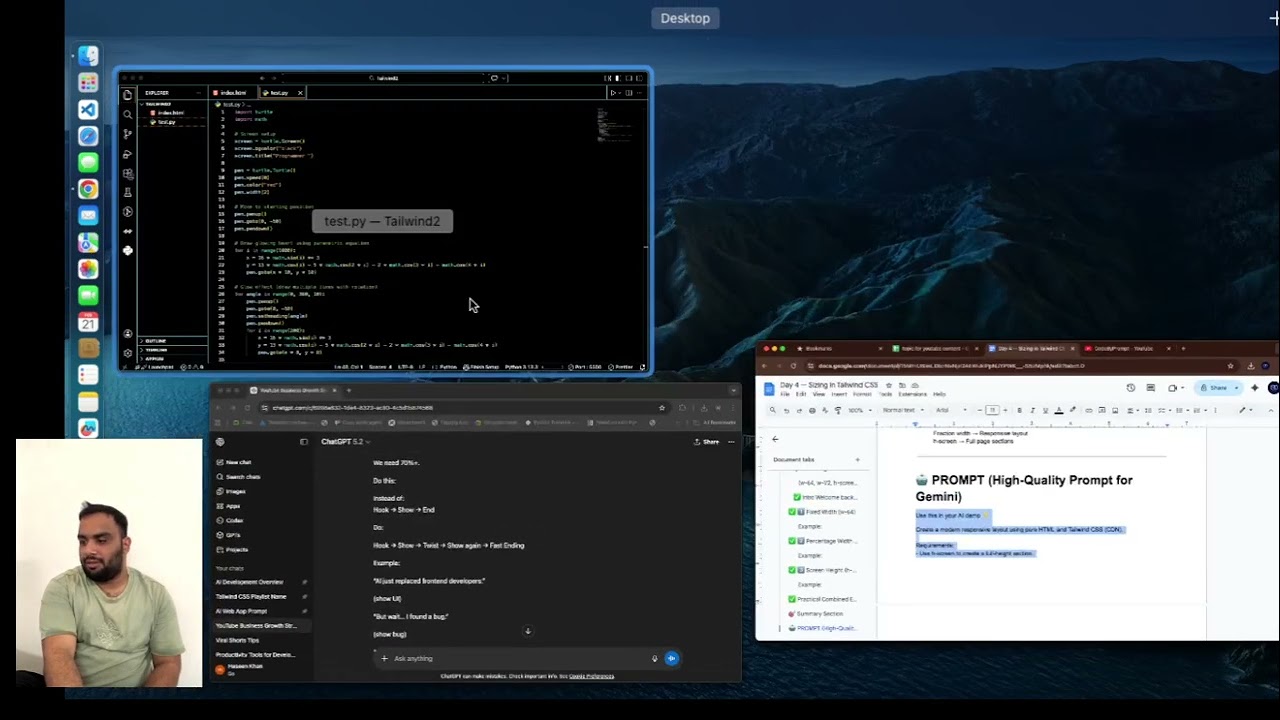Screen dimensions: 1280x720
Task: Click the Gemini sparkle icon in Google Docs
Action: [x=1254, y=388]
